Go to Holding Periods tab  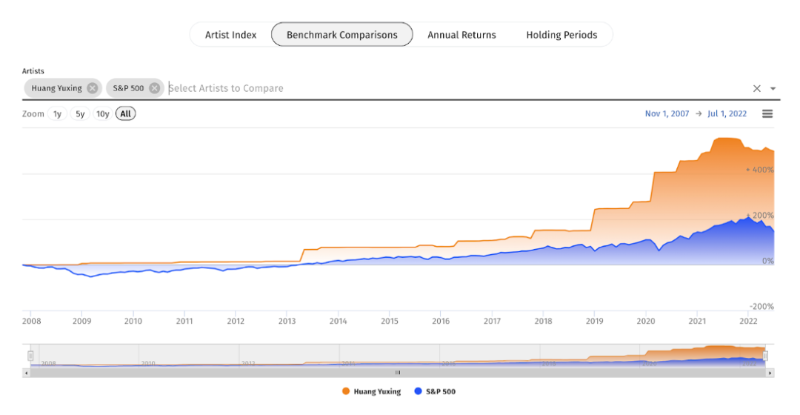[561, 35]
